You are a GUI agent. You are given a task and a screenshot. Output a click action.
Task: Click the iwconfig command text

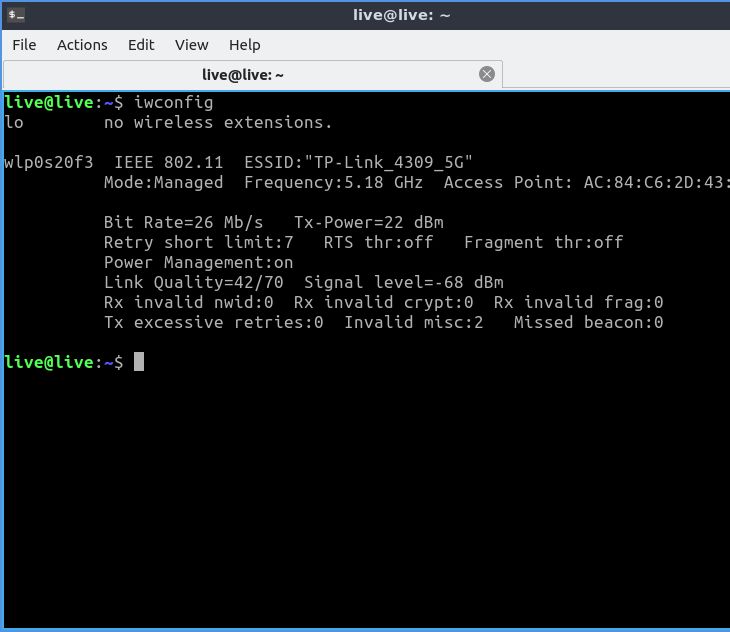(x=174, y=103)
